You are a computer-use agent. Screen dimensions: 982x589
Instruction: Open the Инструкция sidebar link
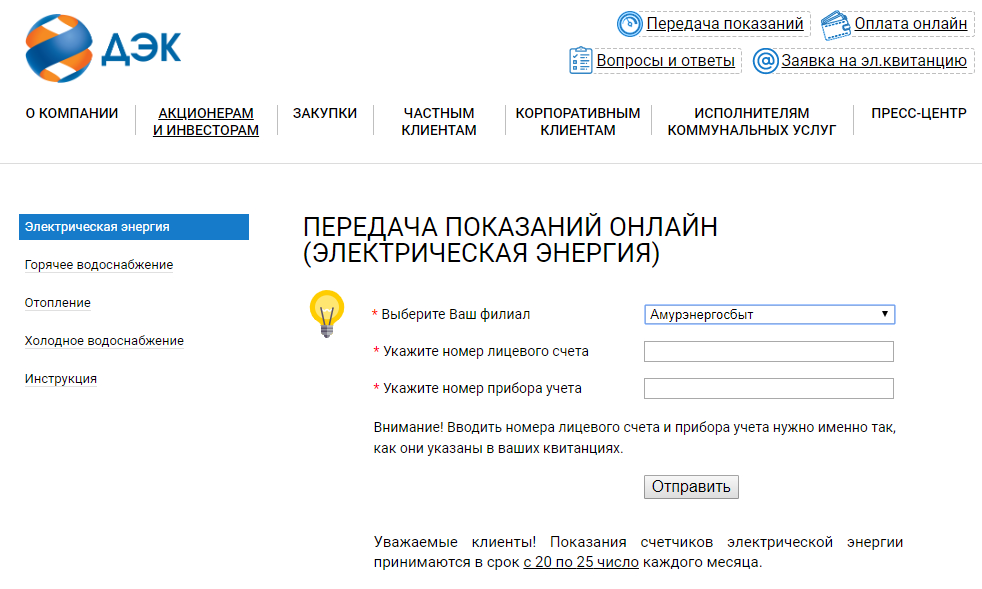click(61, 379)
